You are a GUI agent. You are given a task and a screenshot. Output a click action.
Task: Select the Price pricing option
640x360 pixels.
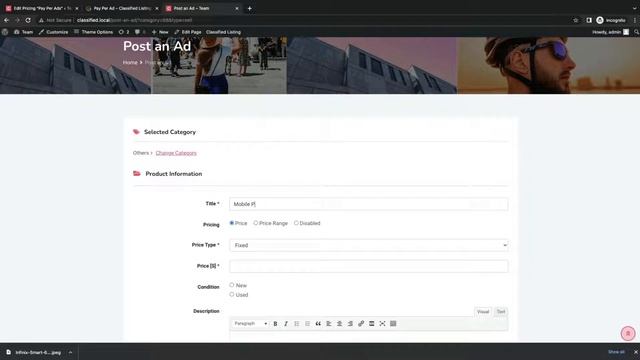[x=231, y=223]
